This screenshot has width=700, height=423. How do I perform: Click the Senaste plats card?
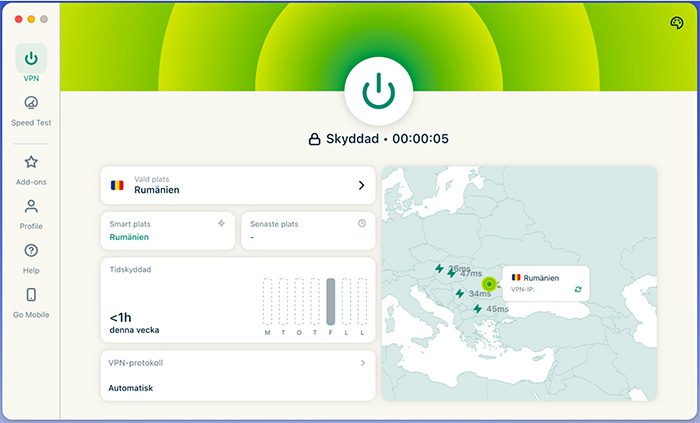point(307,231)
